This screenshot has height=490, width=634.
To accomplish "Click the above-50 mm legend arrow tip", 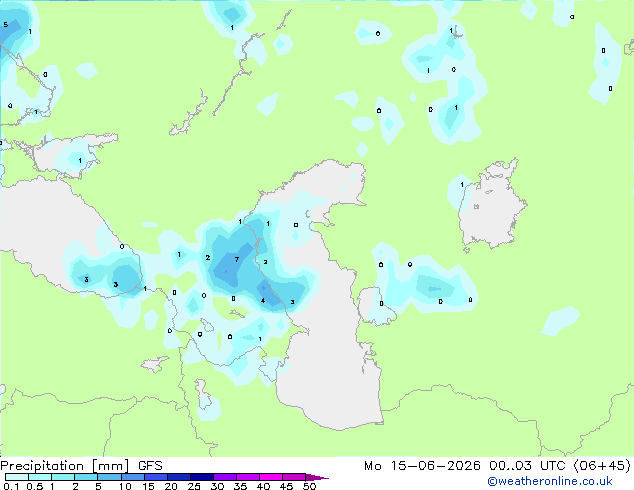I will click(x=317, y=477).
